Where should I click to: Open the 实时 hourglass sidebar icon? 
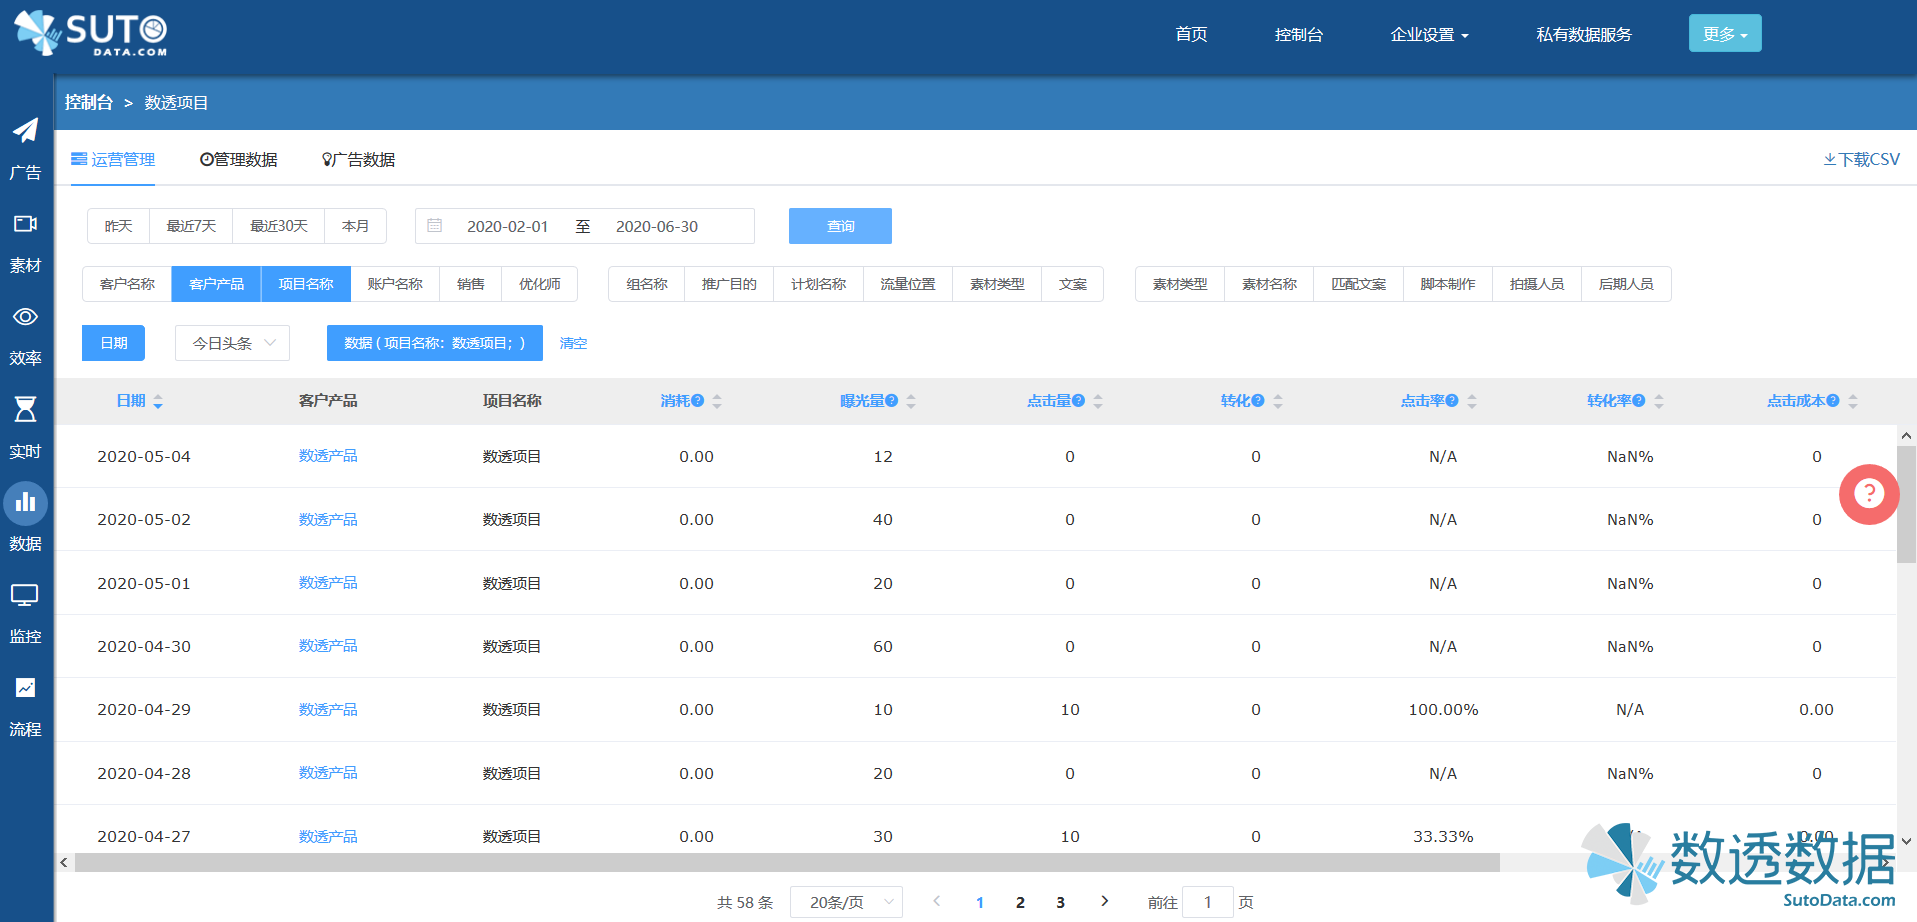26,409
